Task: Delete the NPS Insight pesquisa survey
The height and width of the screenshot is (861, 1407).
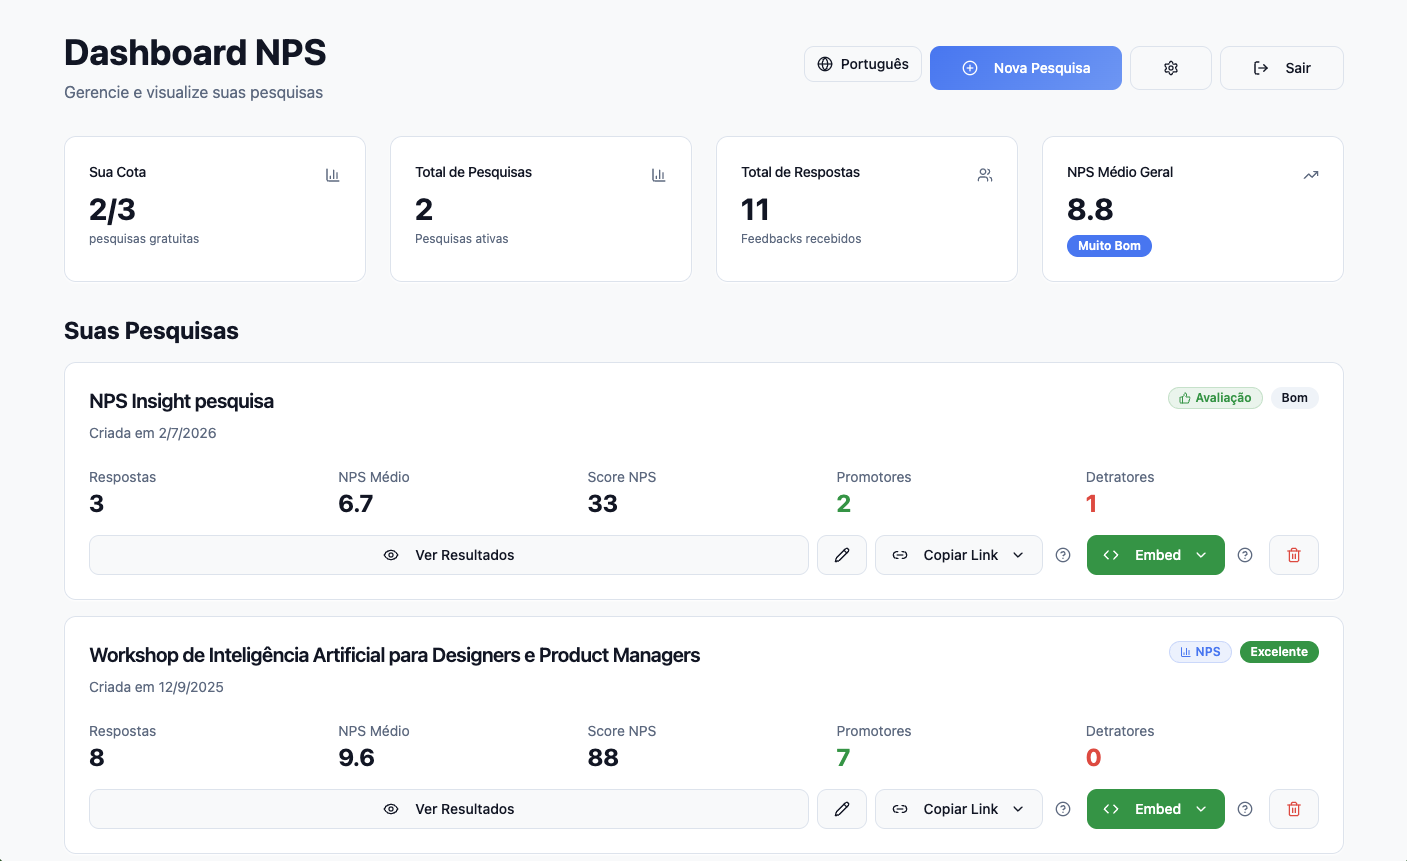Action: 1294,555
